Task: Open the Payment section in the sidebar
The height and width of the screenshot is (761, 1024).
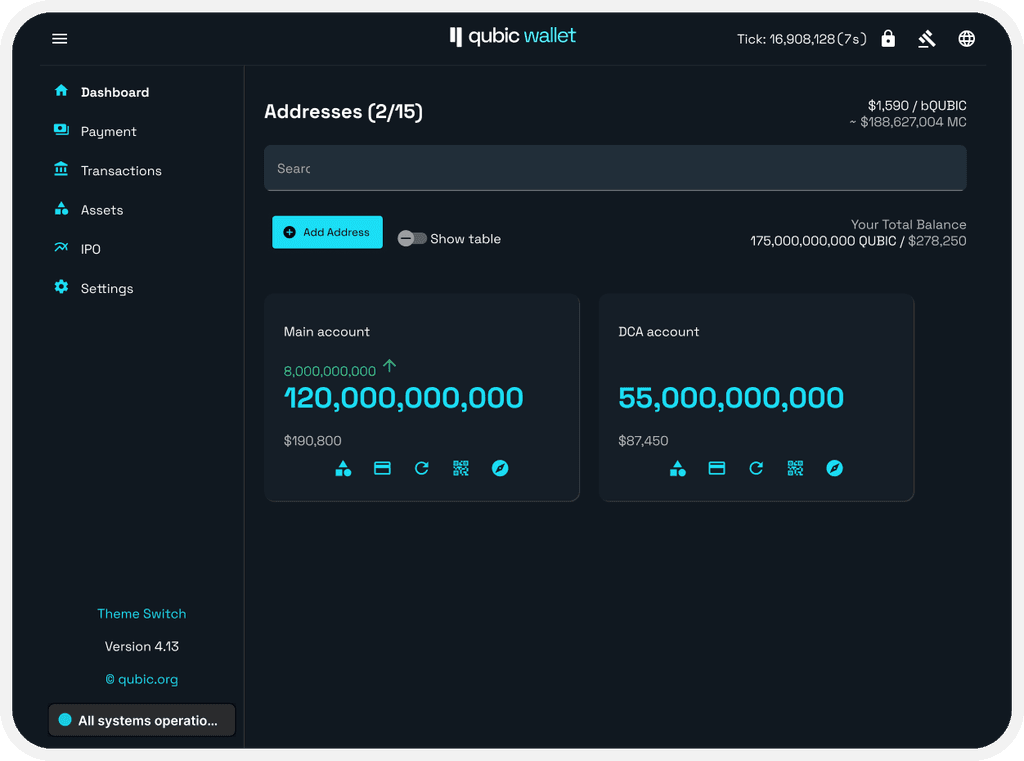Action: tap(108, 131)
